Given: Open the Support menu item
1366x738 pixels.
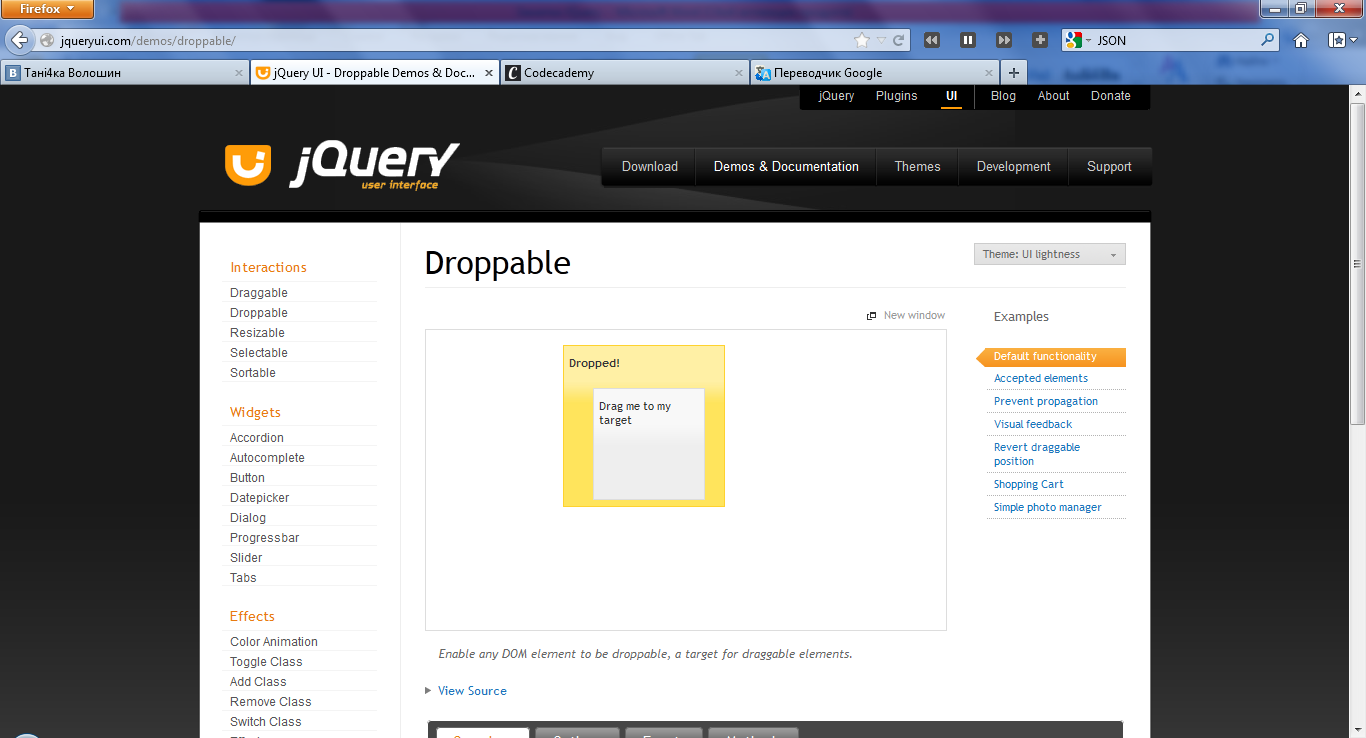Looking at the screenshot, I should pos(1109,167).
